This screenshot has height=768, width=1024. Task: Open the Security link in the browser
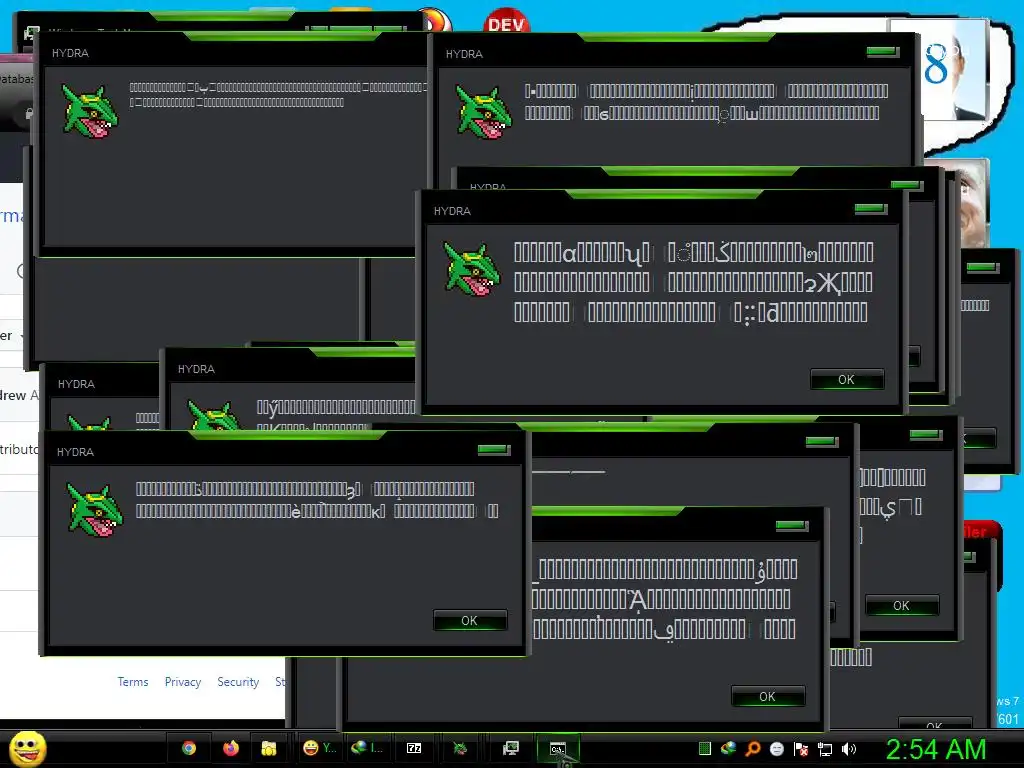(238, 682)
